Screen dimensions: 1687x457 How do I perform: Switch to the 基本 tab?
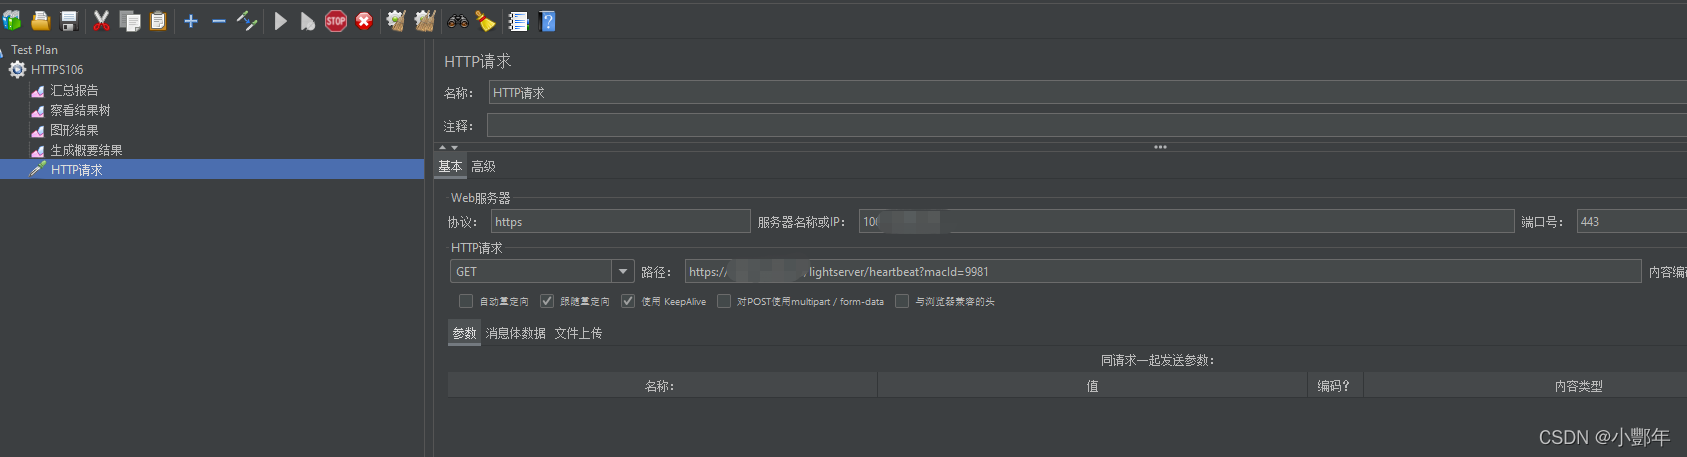tap(450, 167)
